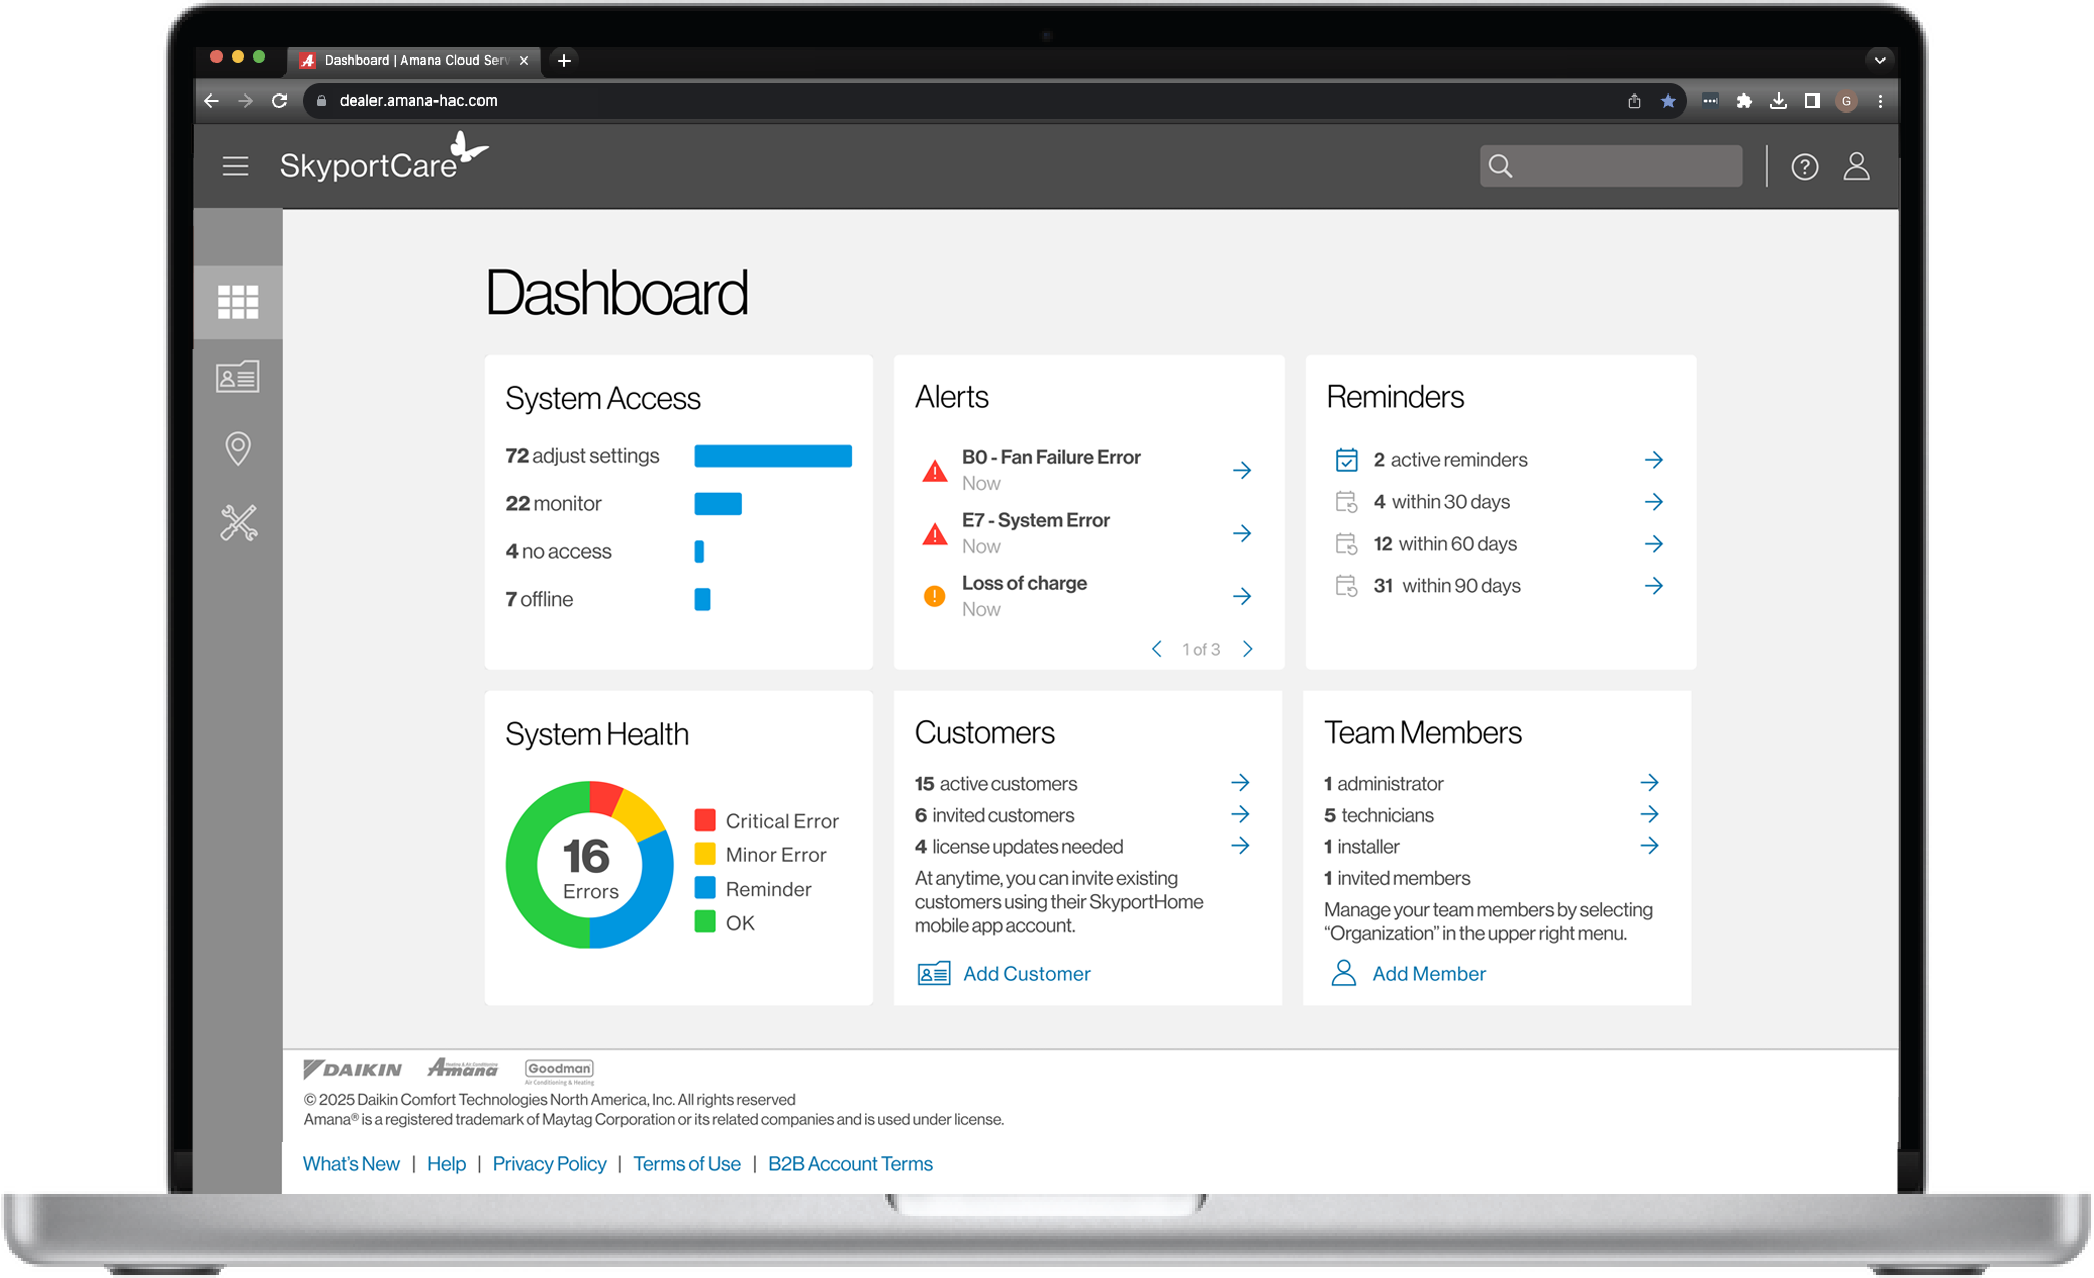Go to previous alerts page chevron
The height and width of the screenshot is (1278, 2094).
[x=1157, y=649]
